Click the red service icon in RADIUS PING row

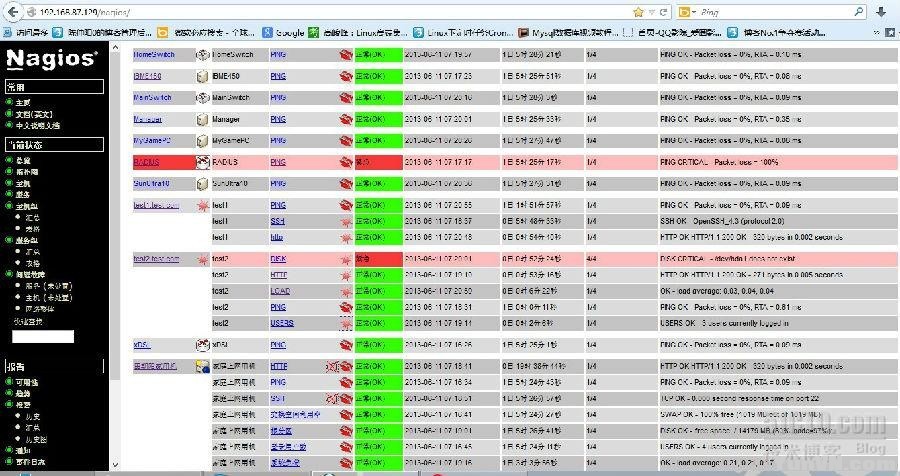pyautogui.click(x=346, y=162)
